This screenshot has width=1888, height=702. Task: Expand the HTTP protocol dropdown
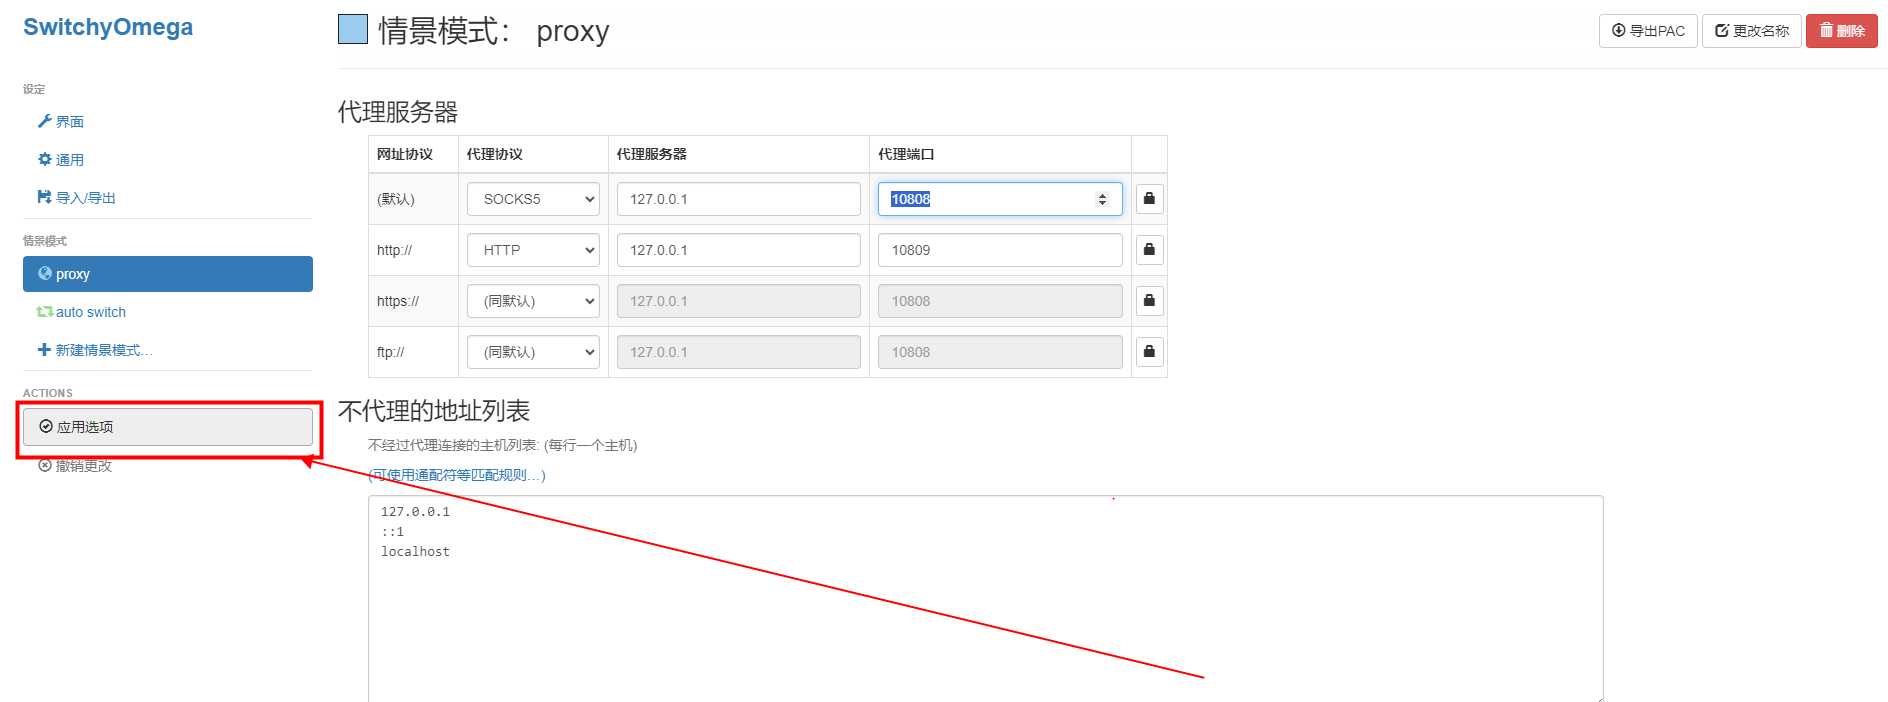(533, 250)
